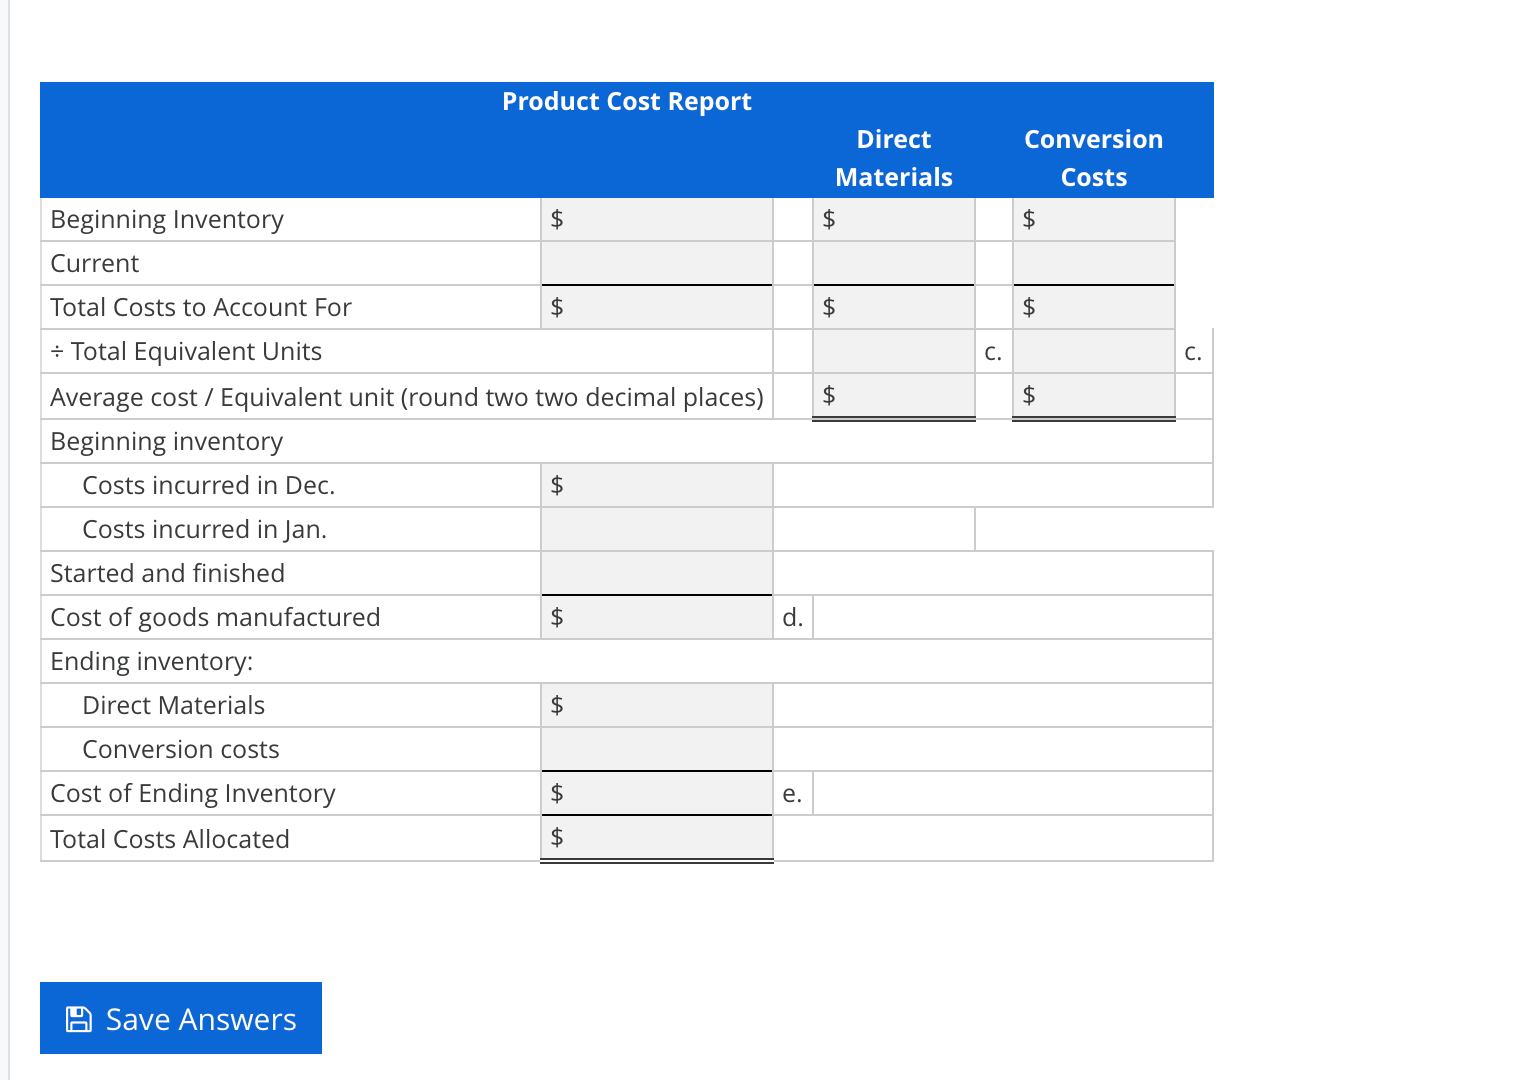The height and width of the screenshot is (1080, 1526).
Task: Click the Current total cost field
Action: click(x=657, y=263)
